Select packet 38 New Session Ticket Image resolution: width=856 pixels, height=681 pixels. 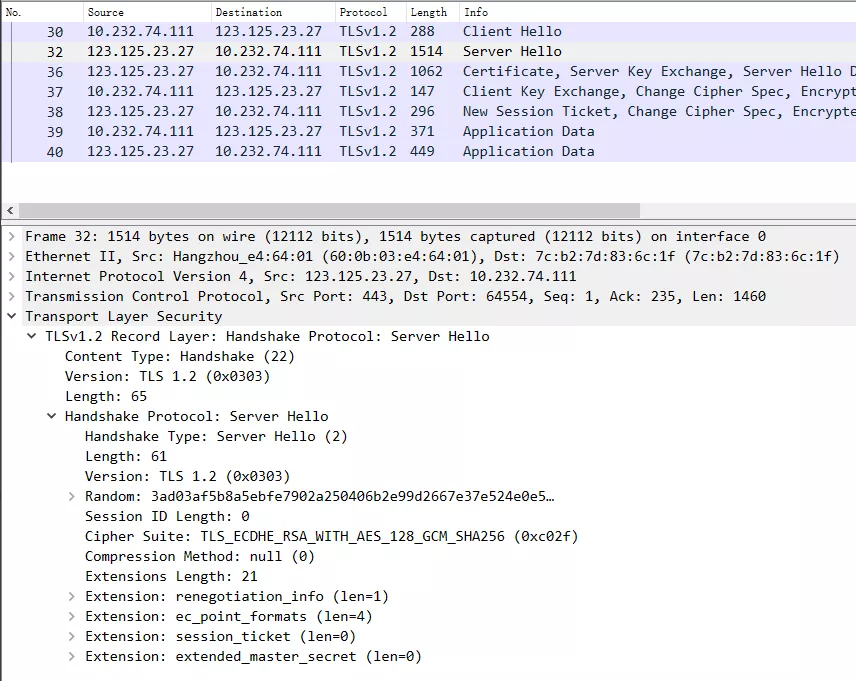429,111
